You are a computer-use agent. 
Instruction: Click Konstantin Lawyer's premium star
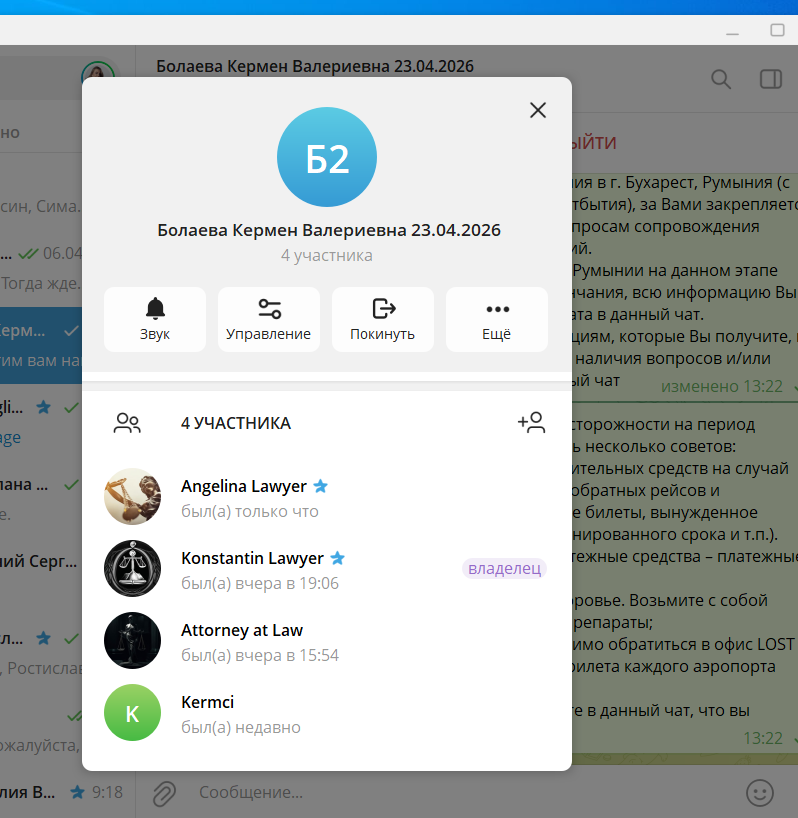pyautogui.click(x=337, y=558)
